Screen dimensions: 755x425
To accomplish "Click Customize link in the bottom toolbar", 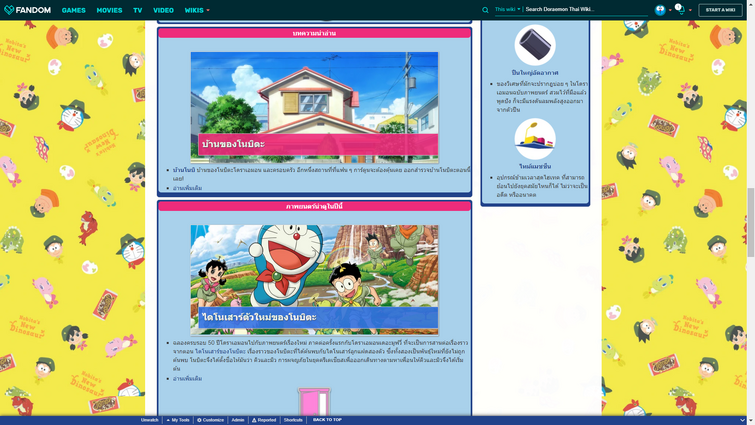I will [x=213, y=420].
